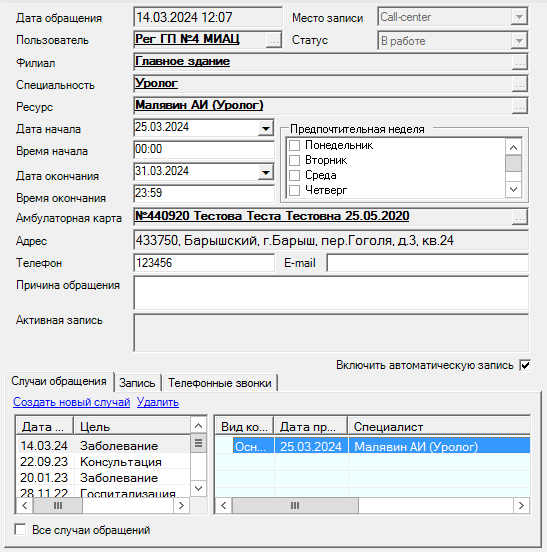Open the Дата окончания date picker arrow
Viewport: 547px width, 552px height.
266,172
